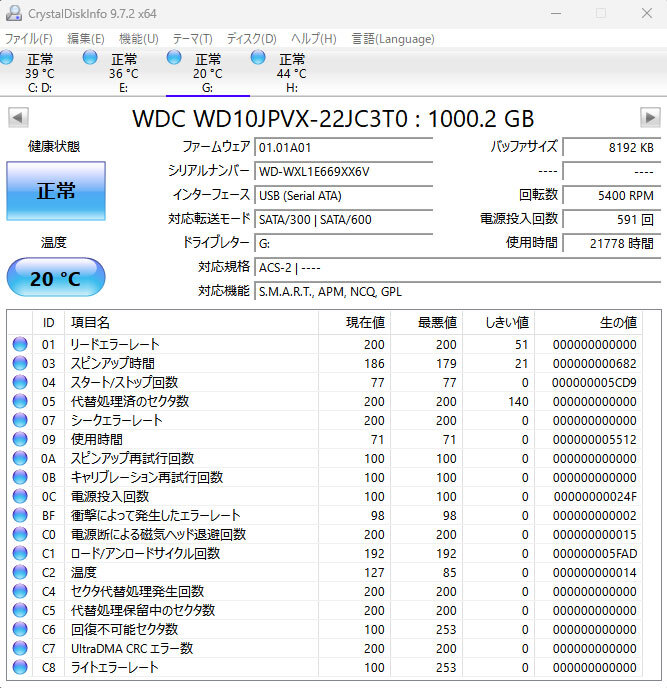Image resolution: width=667 pixels, height=688 pixels.
Task: Click status orb for ID 07 シークエラーレート
Action: (20, 420)
